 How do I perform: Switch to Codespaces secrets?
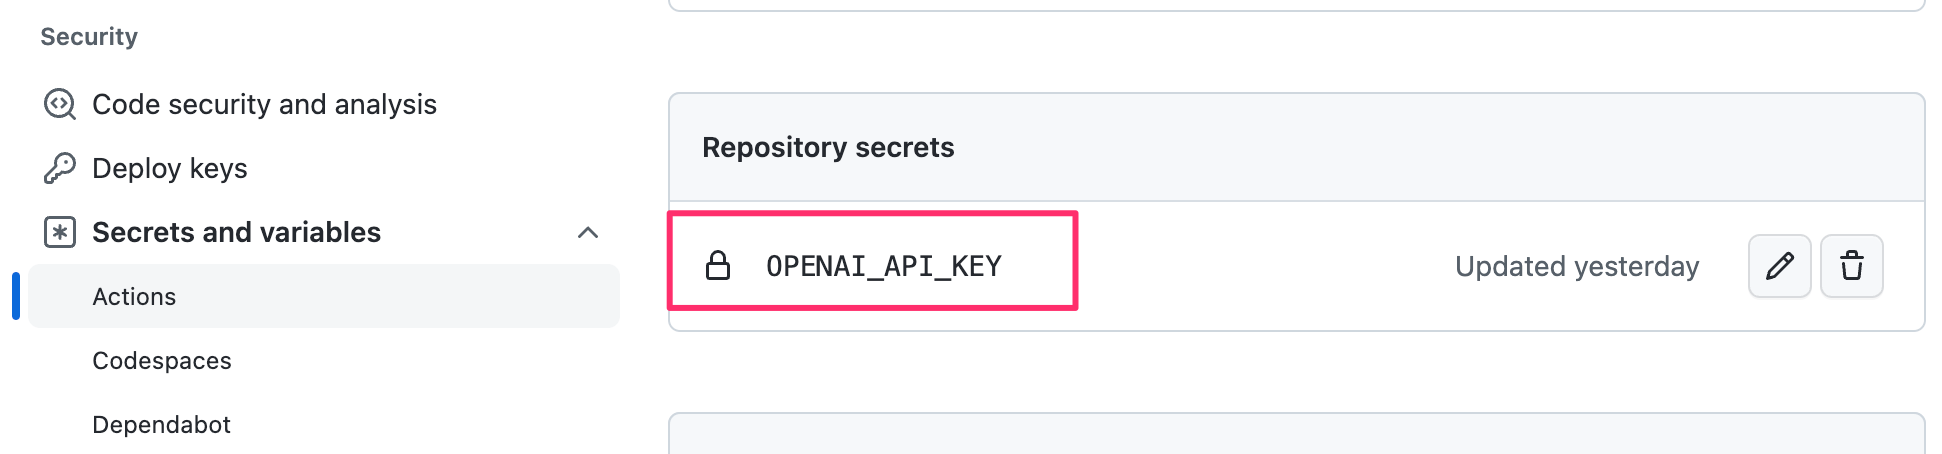(x=162, y=360)
